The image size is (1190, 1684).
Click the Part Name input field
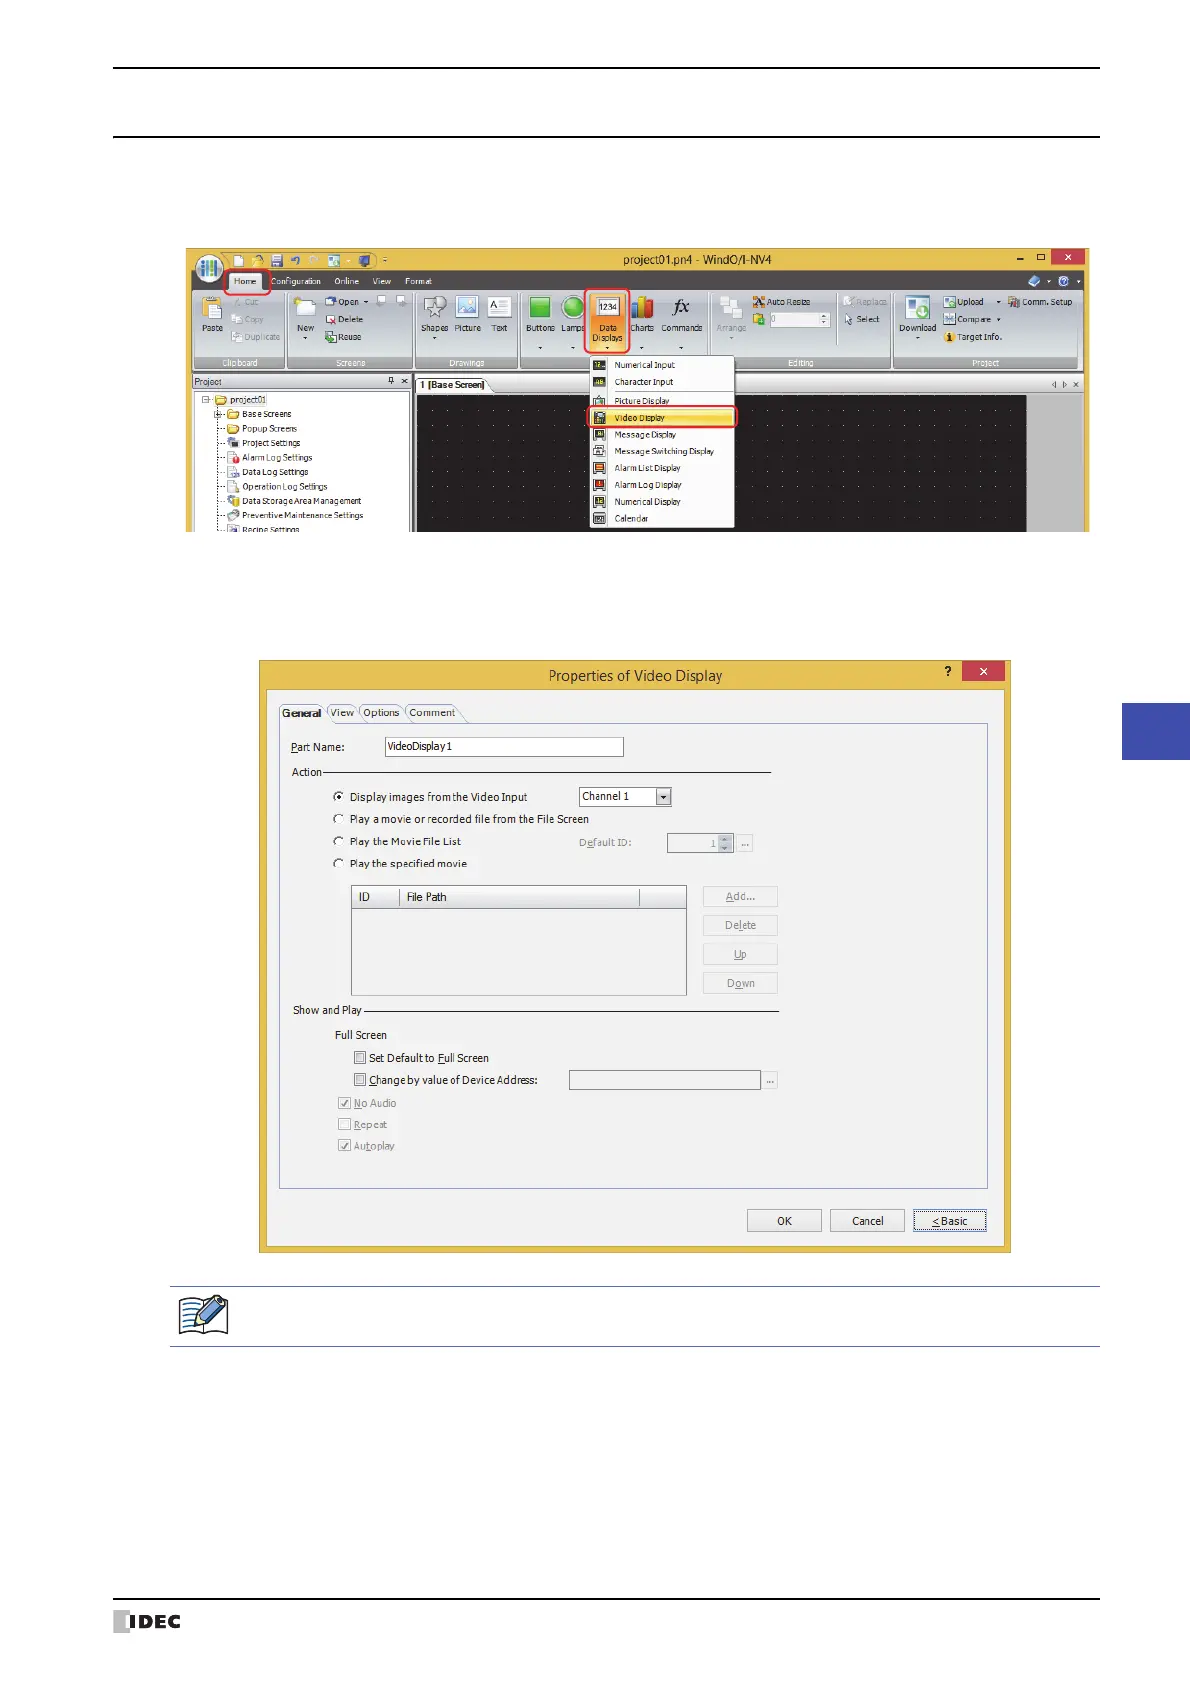pyautogui.click(x=504, y=746)
